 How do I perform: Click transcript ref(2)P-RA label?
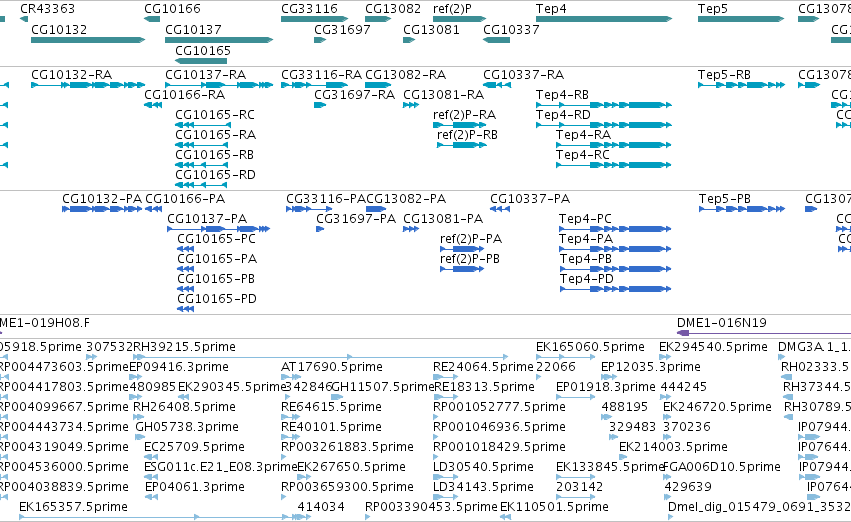point(465,114)
